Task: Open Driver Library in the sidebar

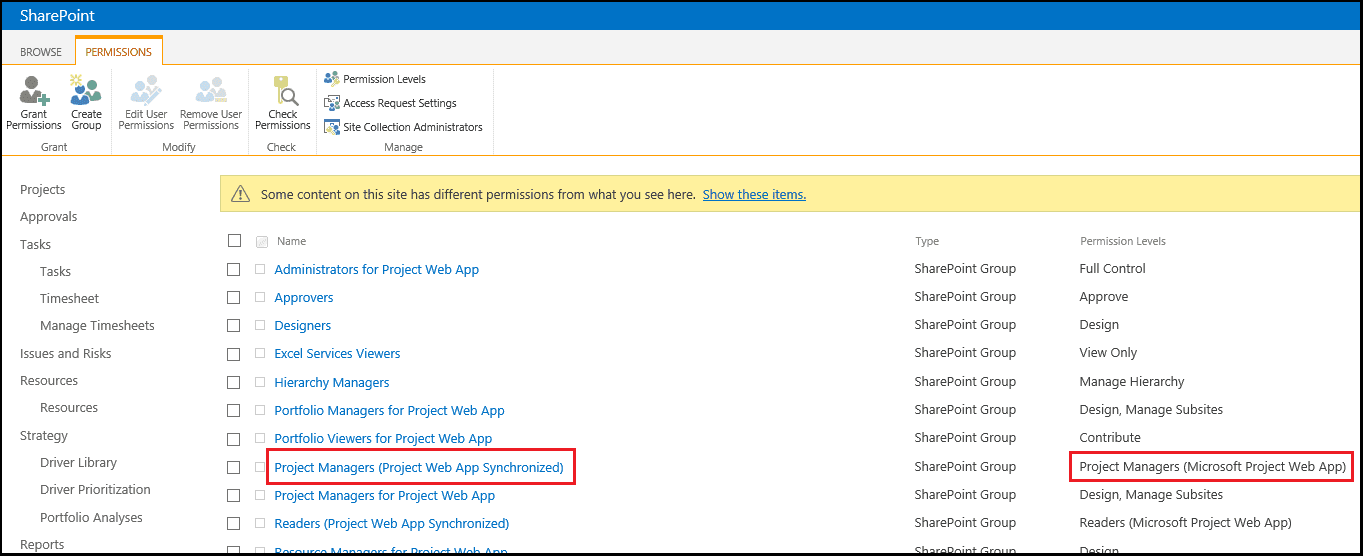Action: click(x=78, y=462)
